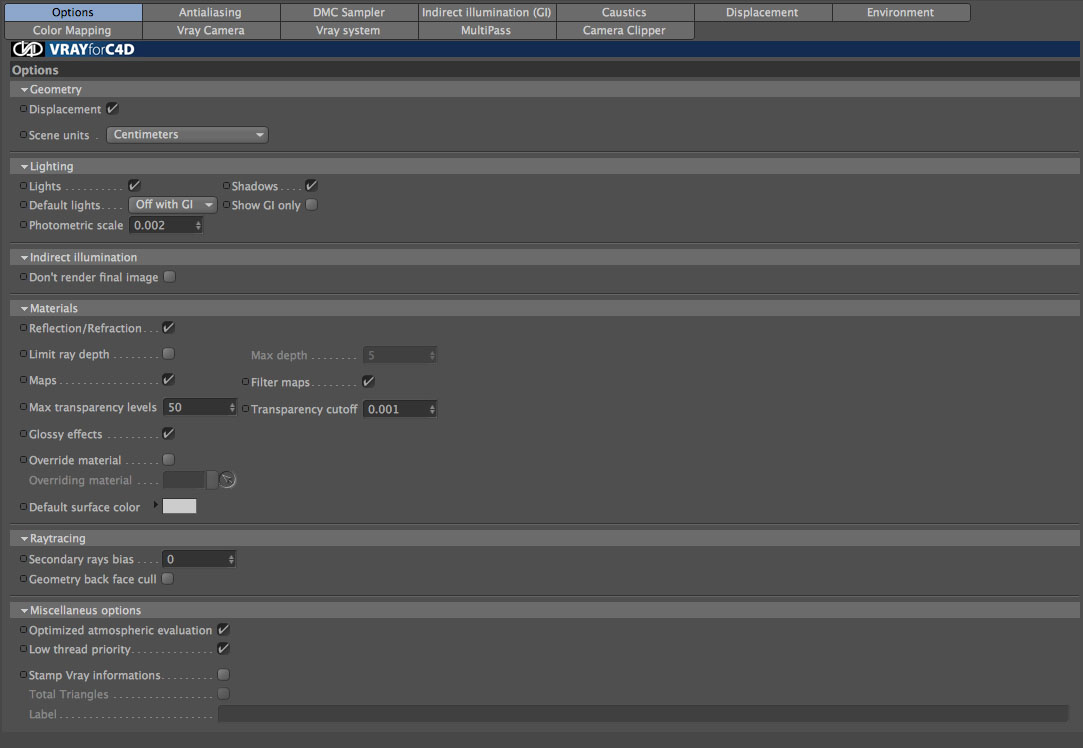
Task: Toggle the Filter maps checkbox
Action: pyautogui.click(x=368, y=381)
